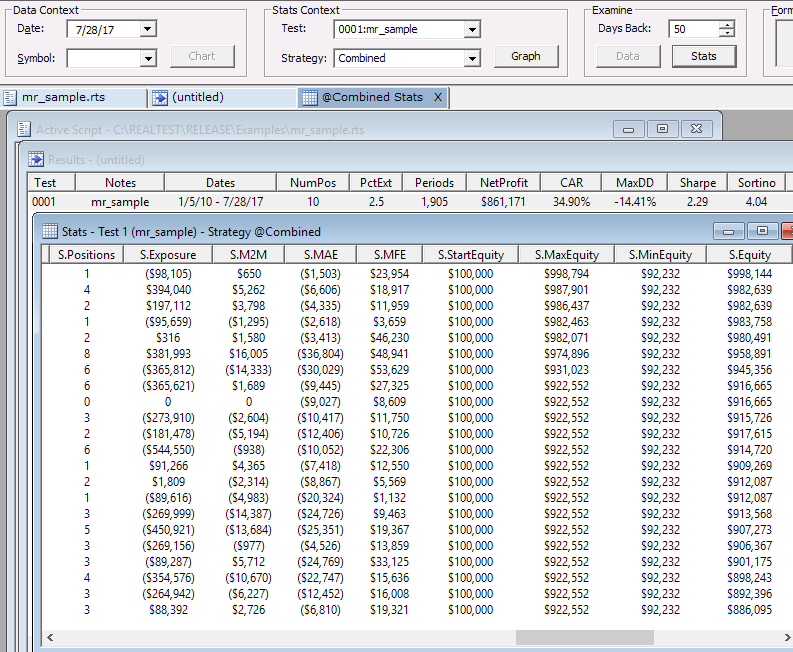The image size is (793, 652).
Task: Expand the Symbol dropdown list
Action: [x=148, y=59]
